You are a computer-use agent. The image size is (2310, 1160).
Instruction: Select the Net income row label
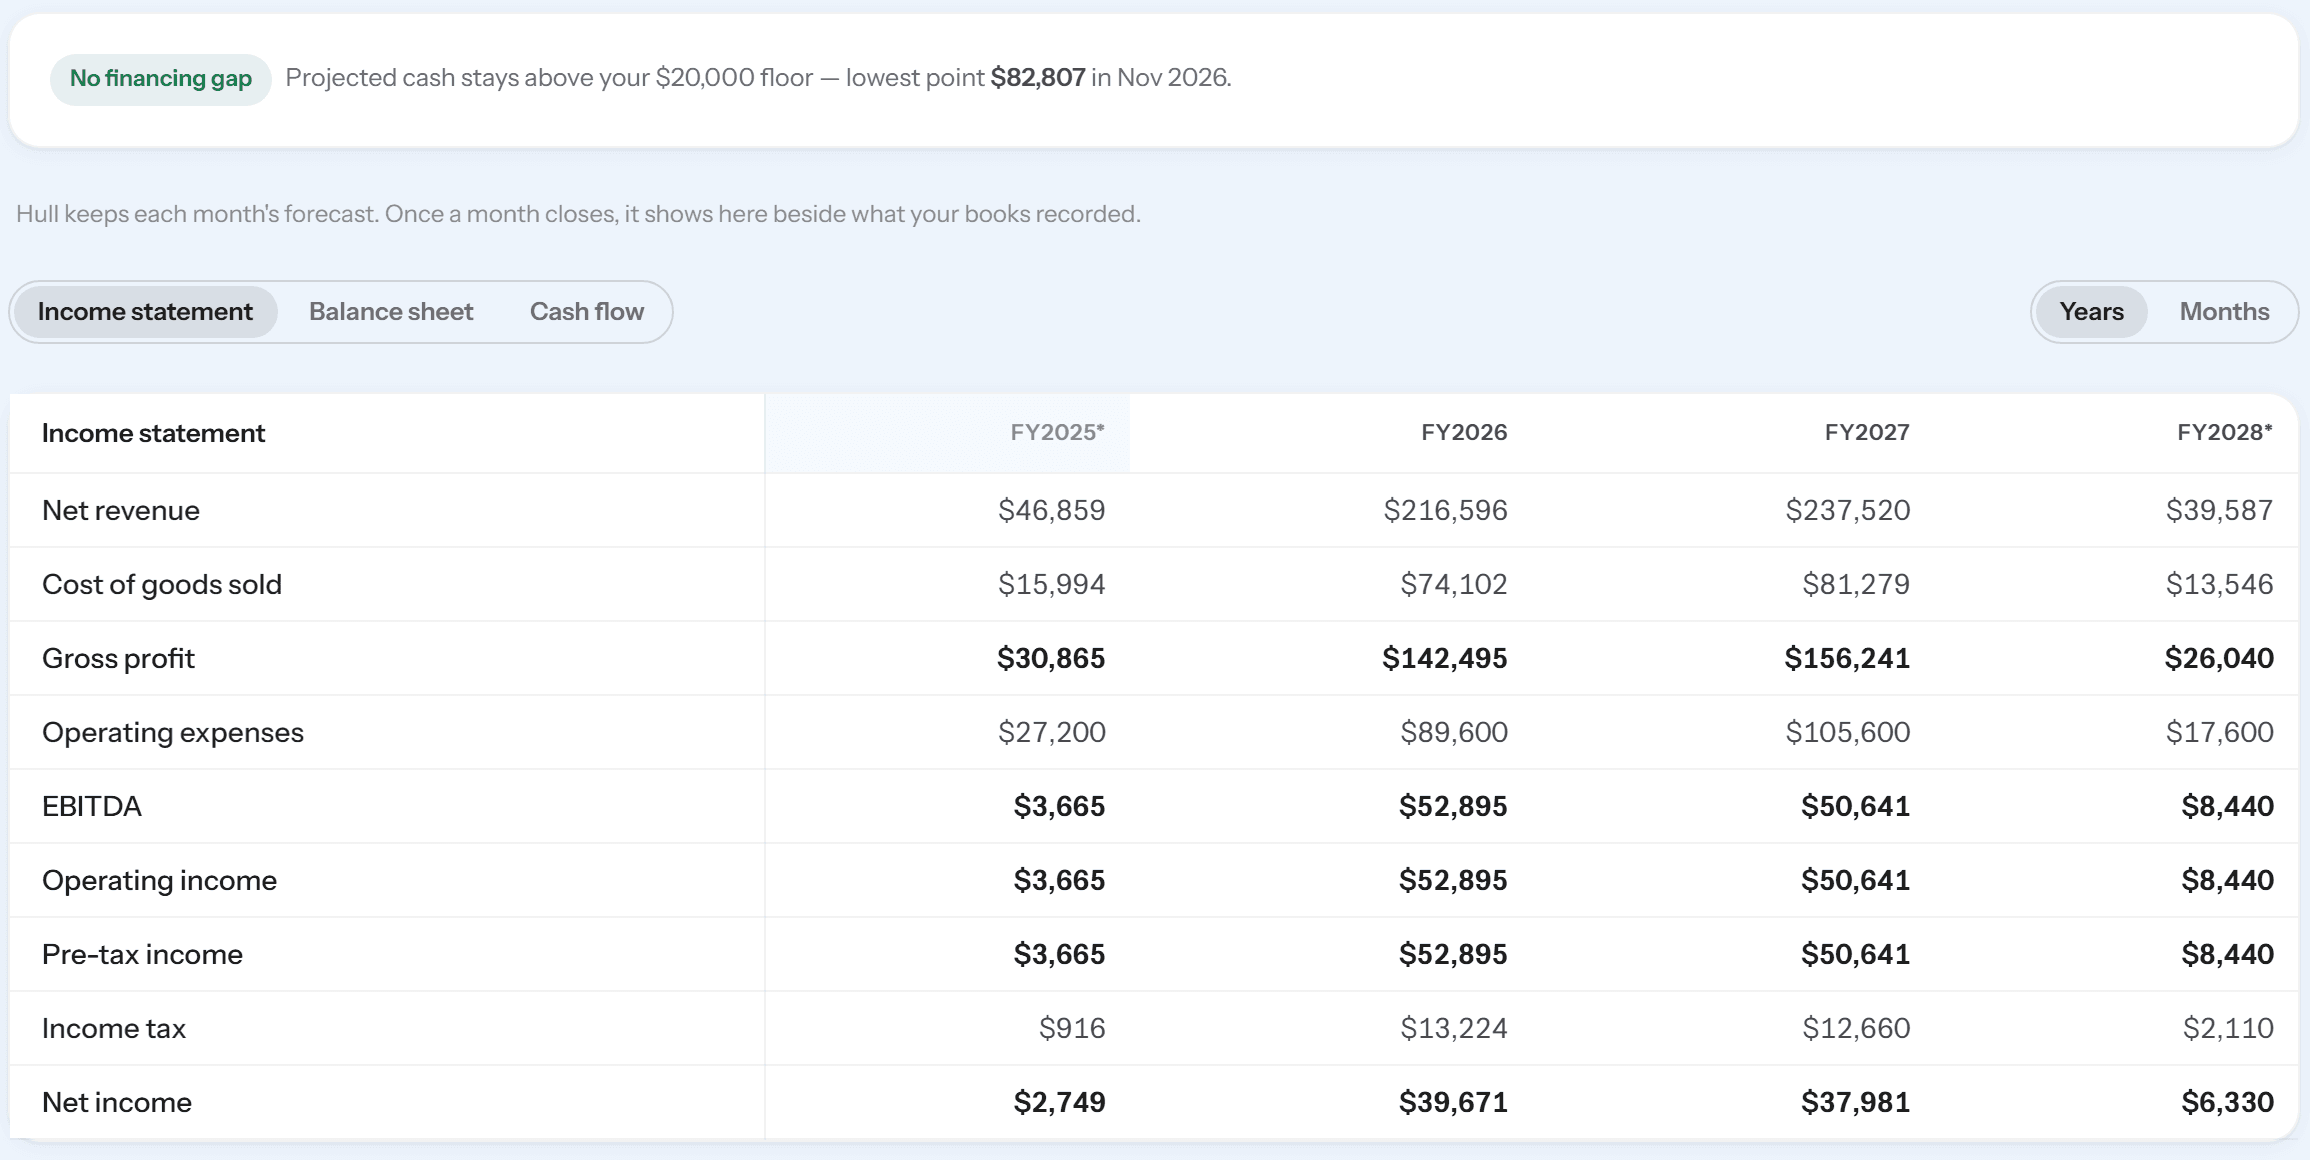tap(117, 1102)
